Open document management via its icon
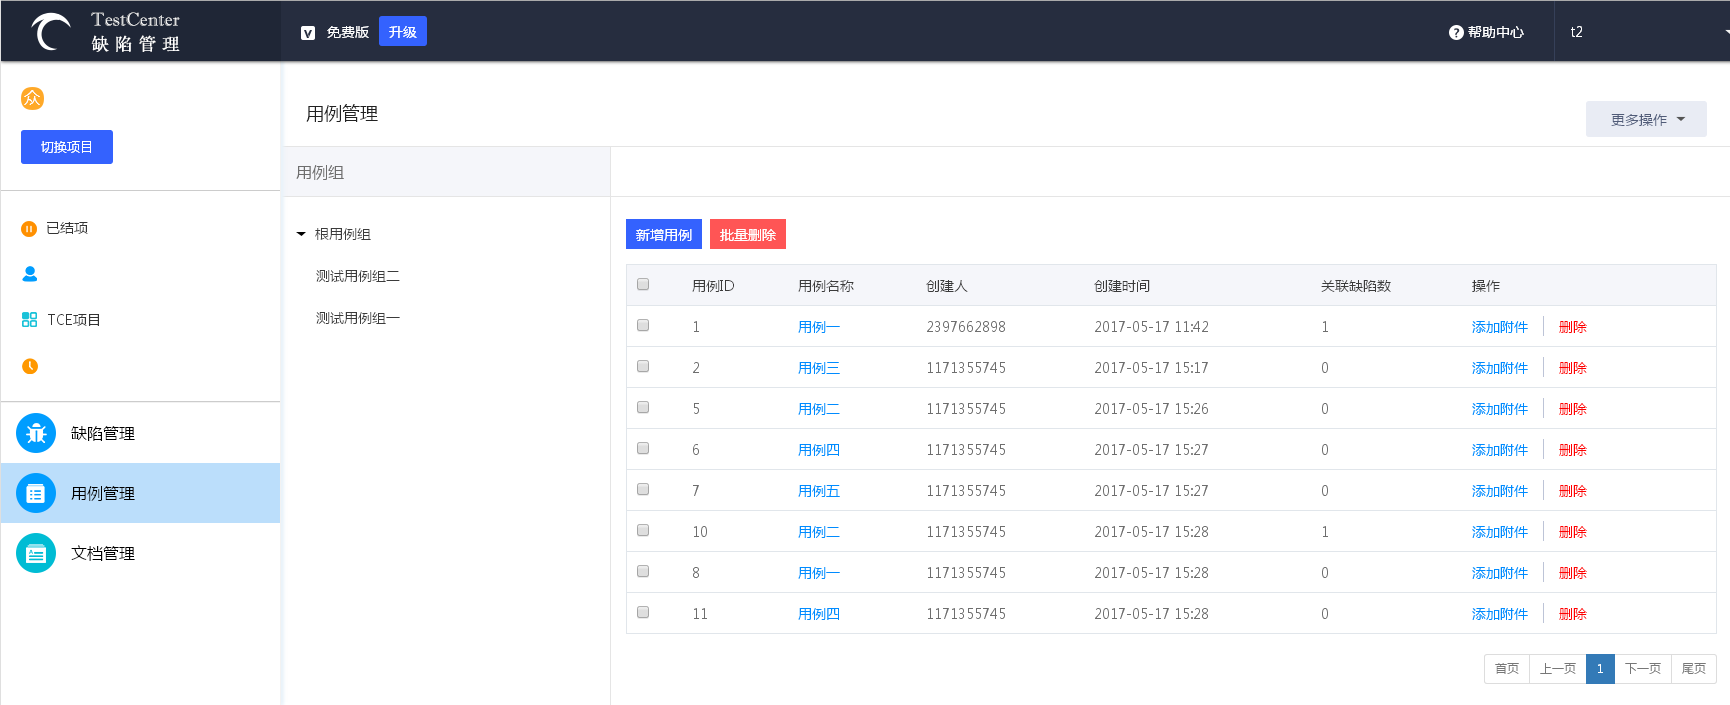Screen dimensions: 1730x705 point(36,553)
